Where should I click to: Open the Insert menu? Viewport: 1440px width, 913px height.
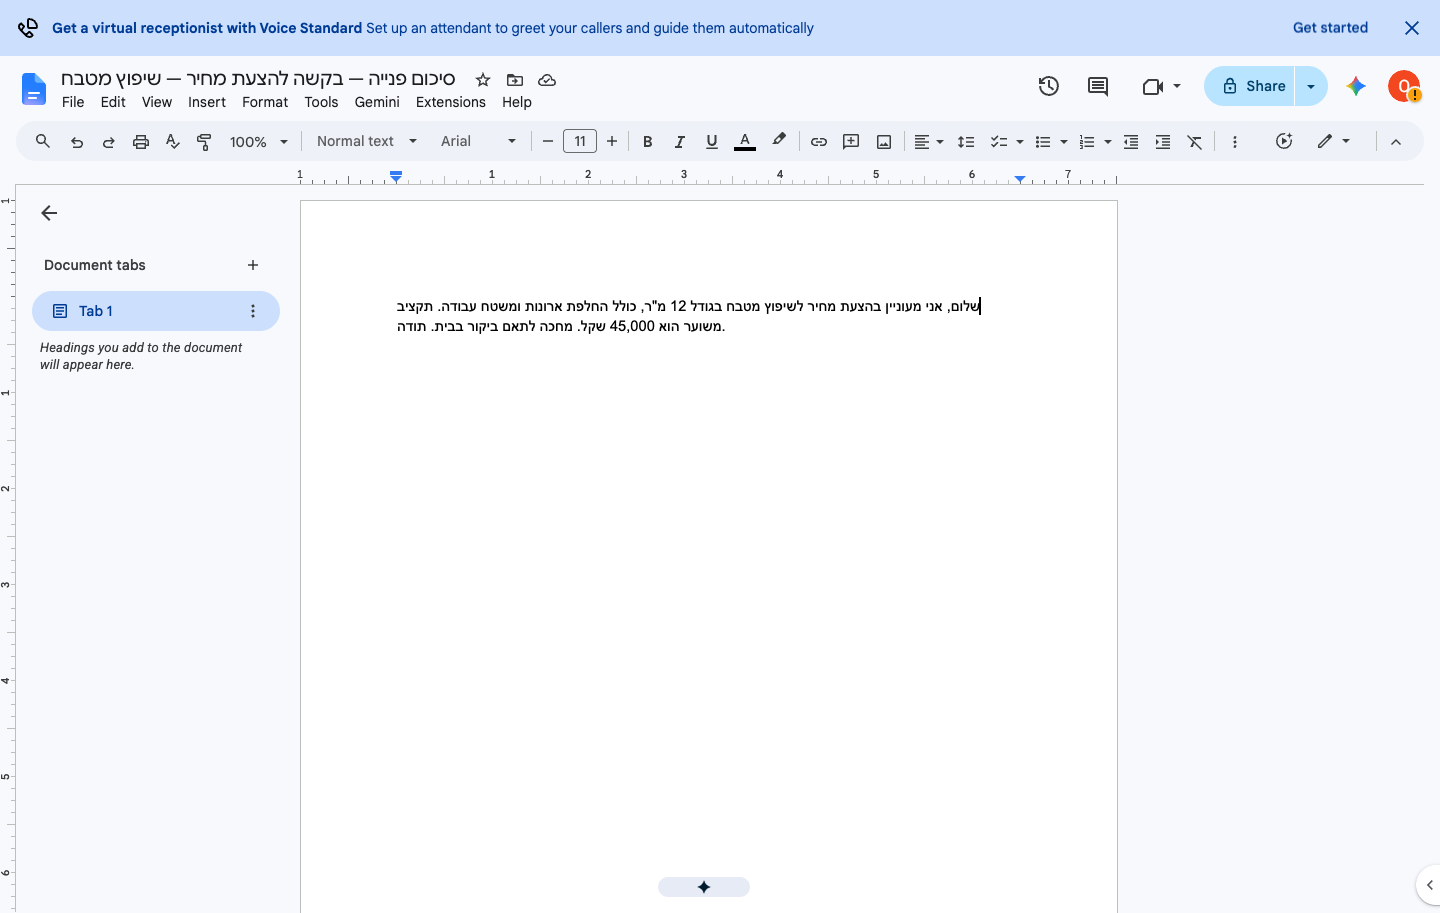tap(207, 102)
